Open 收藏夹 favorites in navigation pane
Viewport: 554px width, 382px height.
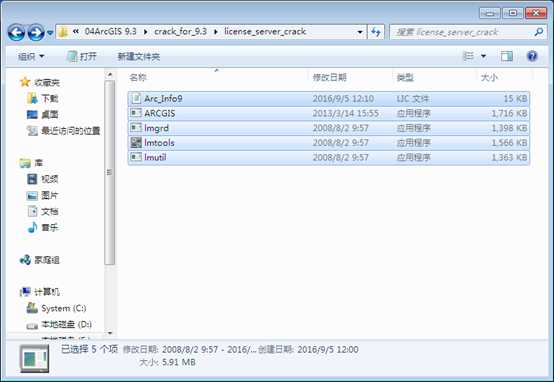[47, 82]
